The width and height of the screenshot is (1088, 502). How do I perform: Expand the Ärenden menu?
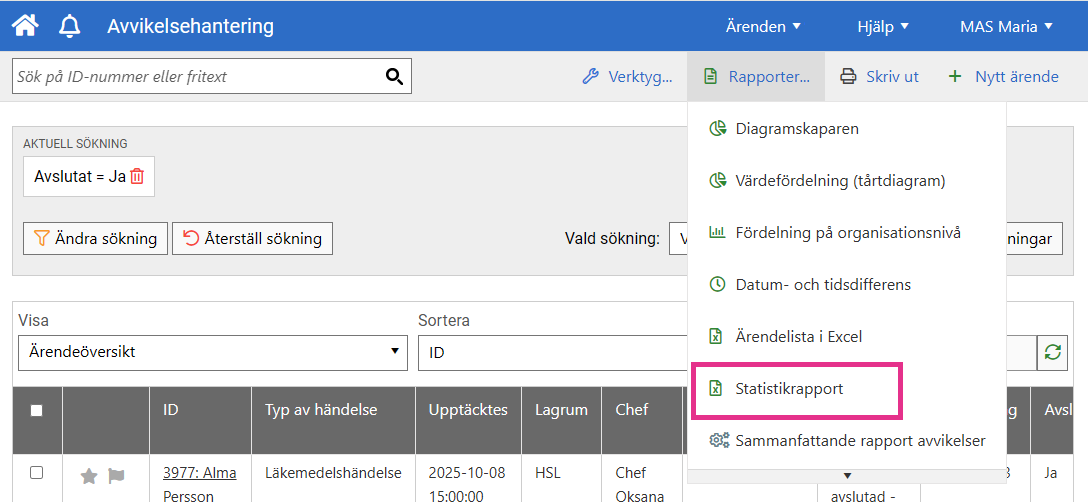763,26
